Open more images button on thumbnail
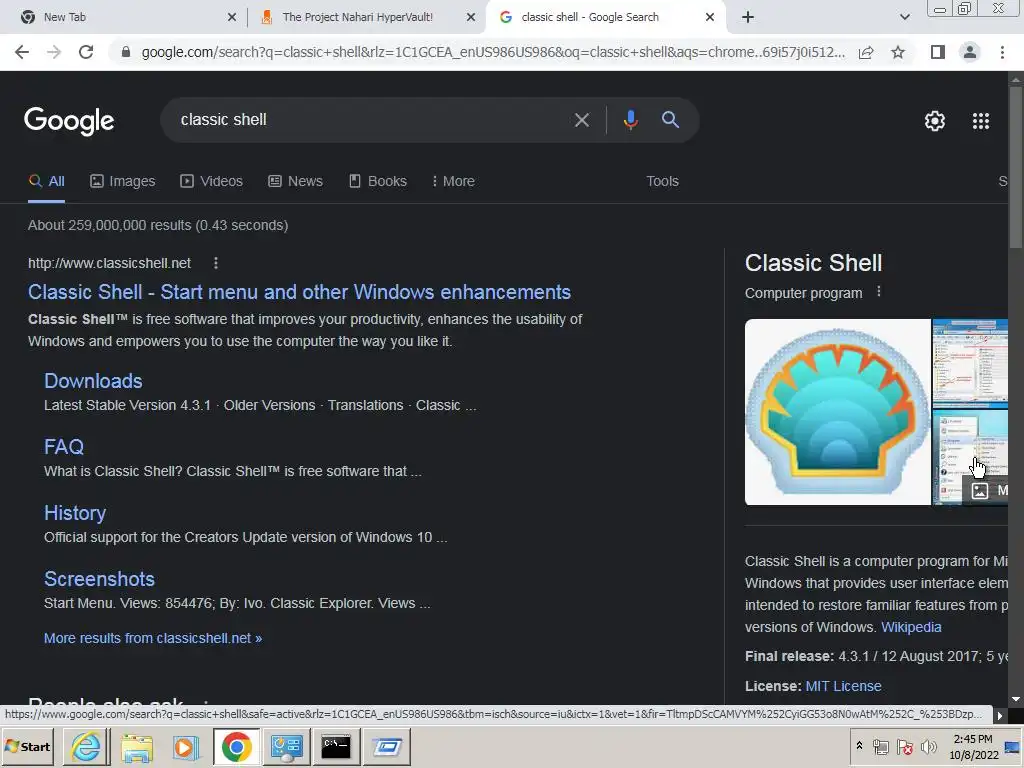1024x768 pixels. click(x=986, y=490)
